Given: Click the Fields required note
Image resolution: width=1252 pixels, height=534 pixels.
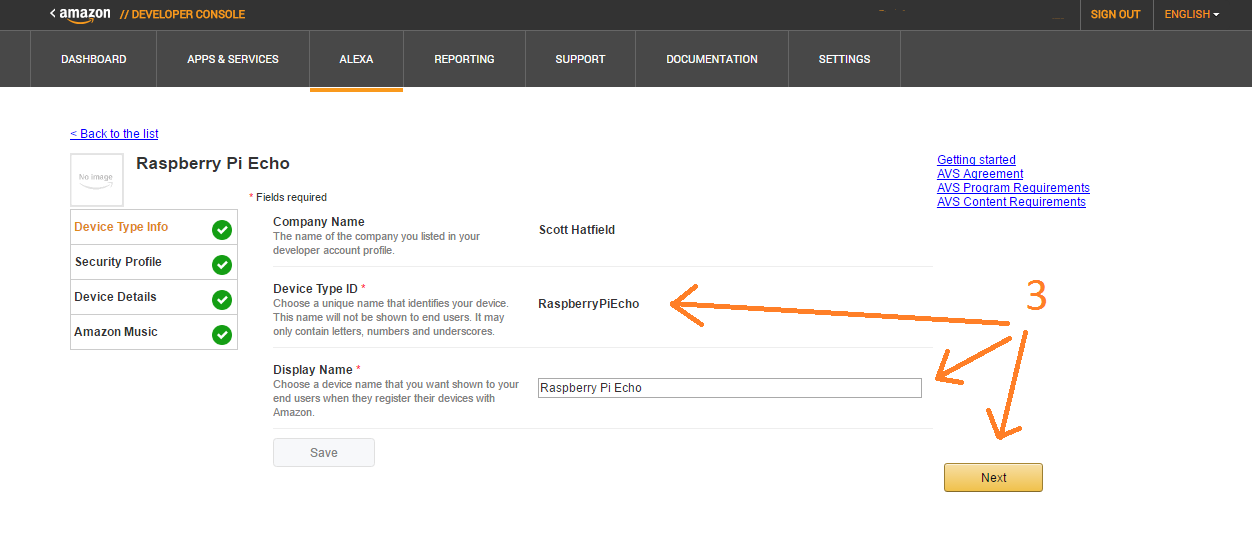Looking at the screenshot, I should (x=288, y=197).
